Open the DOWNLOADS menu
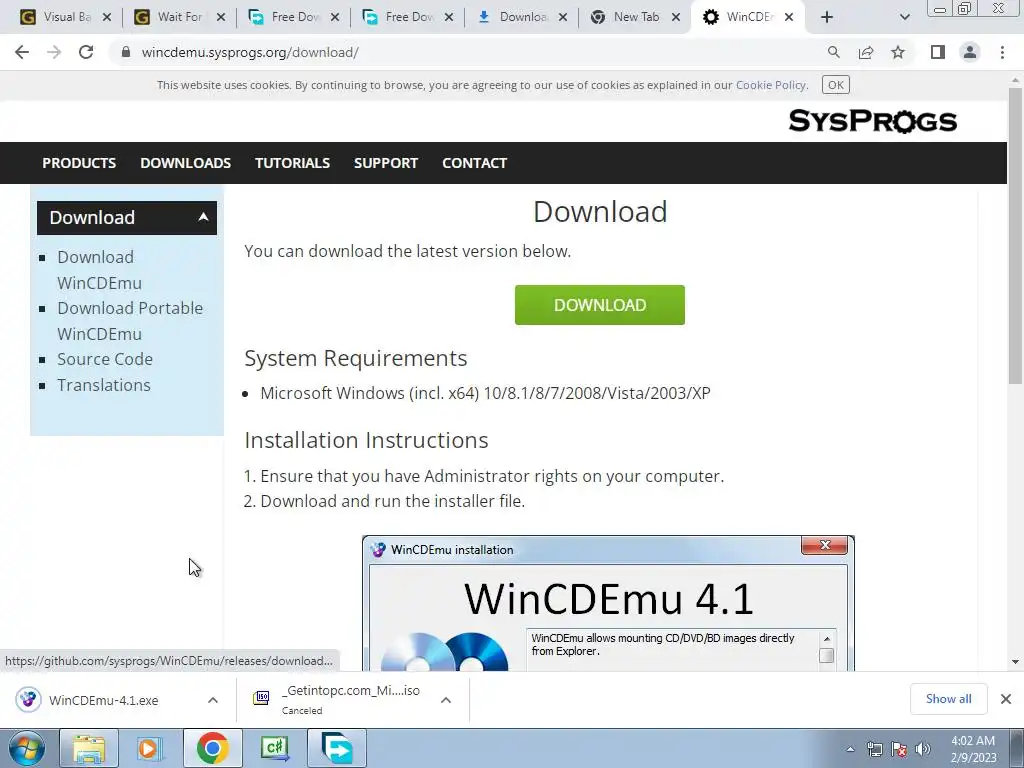The width and height of the screenshot is (1024, 768). click(x=185, y=163)
